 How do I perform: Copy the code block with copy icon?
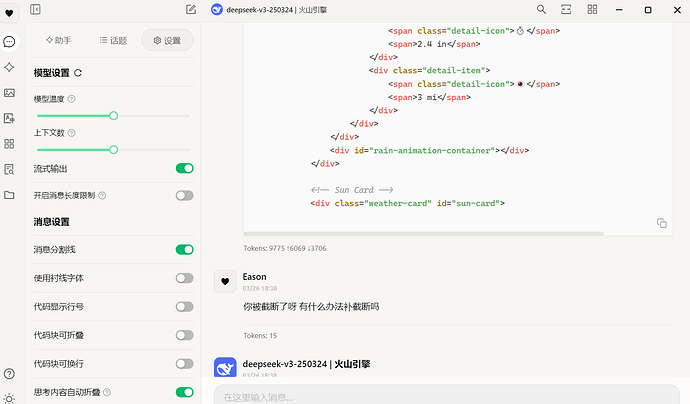coord(661,223)
